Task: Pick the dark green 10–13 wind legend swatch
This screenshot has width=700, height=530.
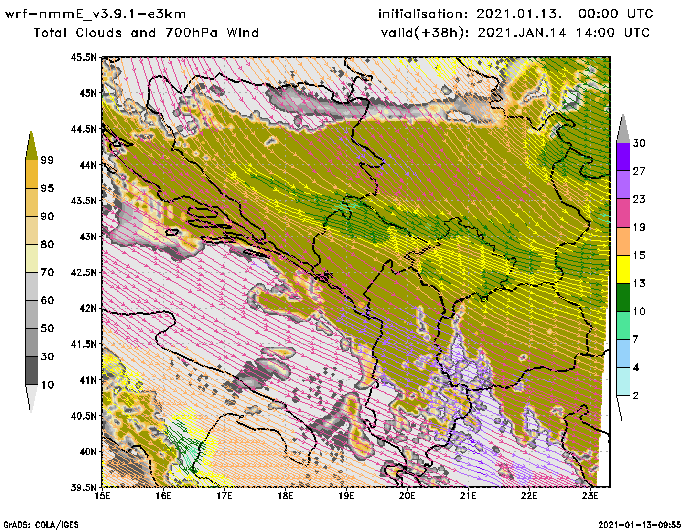Action: [623, 297]
